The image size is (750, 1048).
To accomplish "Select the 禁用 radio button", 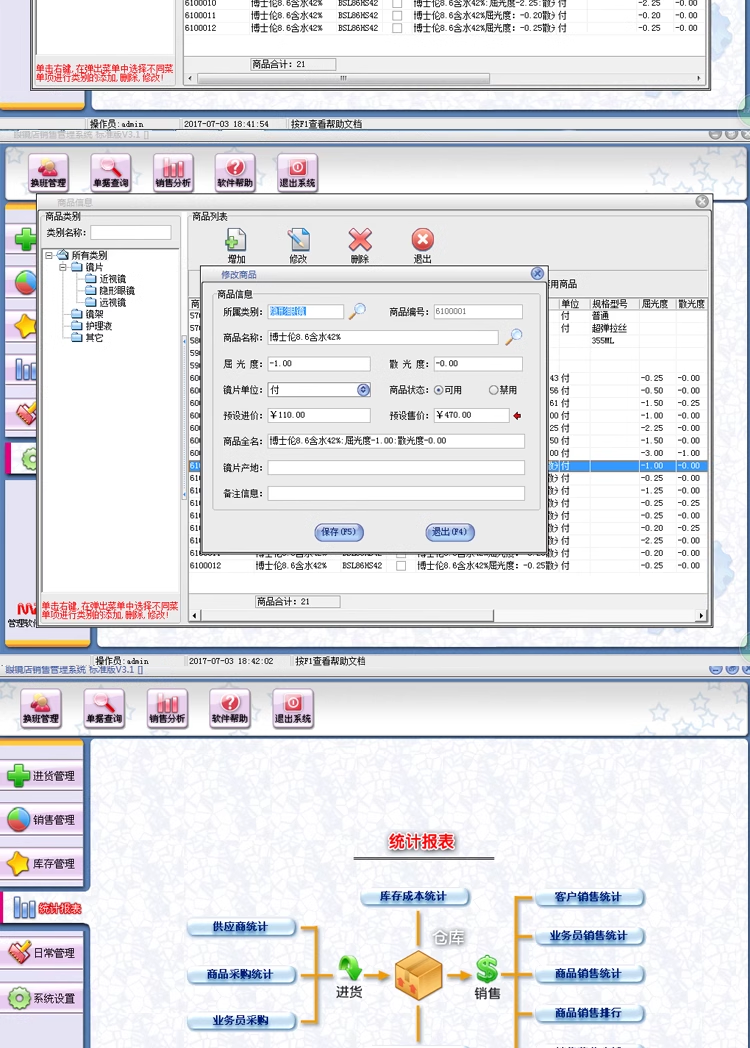I will point(493,390).
